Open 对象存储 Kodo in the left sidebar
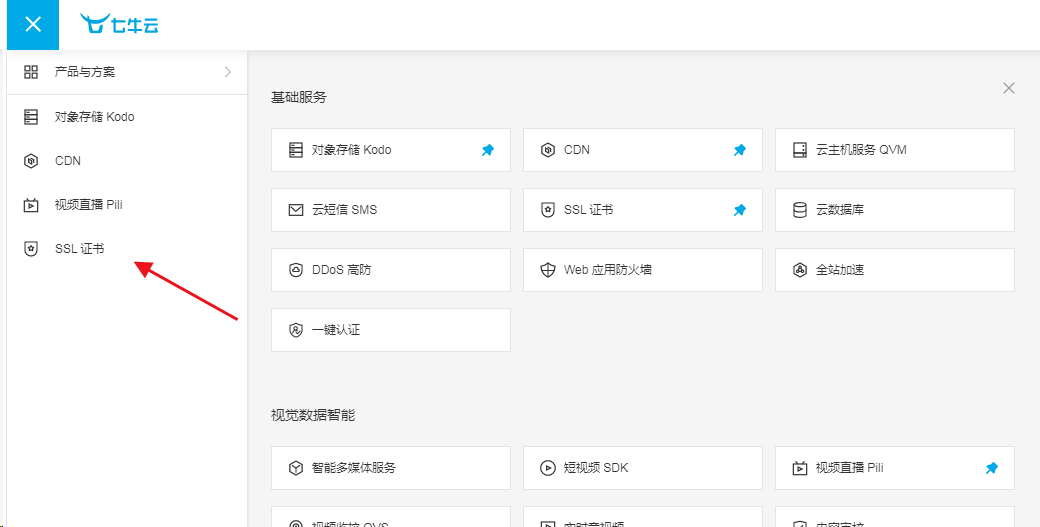Screen dimensions: 1040x527 coord(127,117)
